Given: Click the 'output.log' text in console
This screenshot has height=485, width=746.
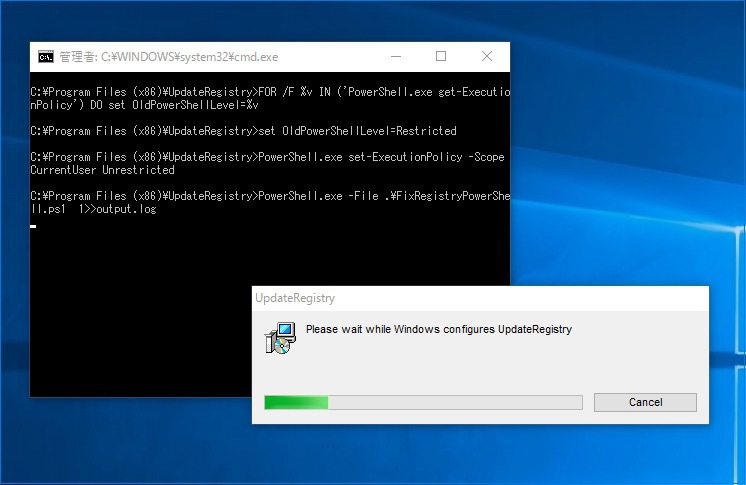Looking at the screenshot, I should [126, 209].
